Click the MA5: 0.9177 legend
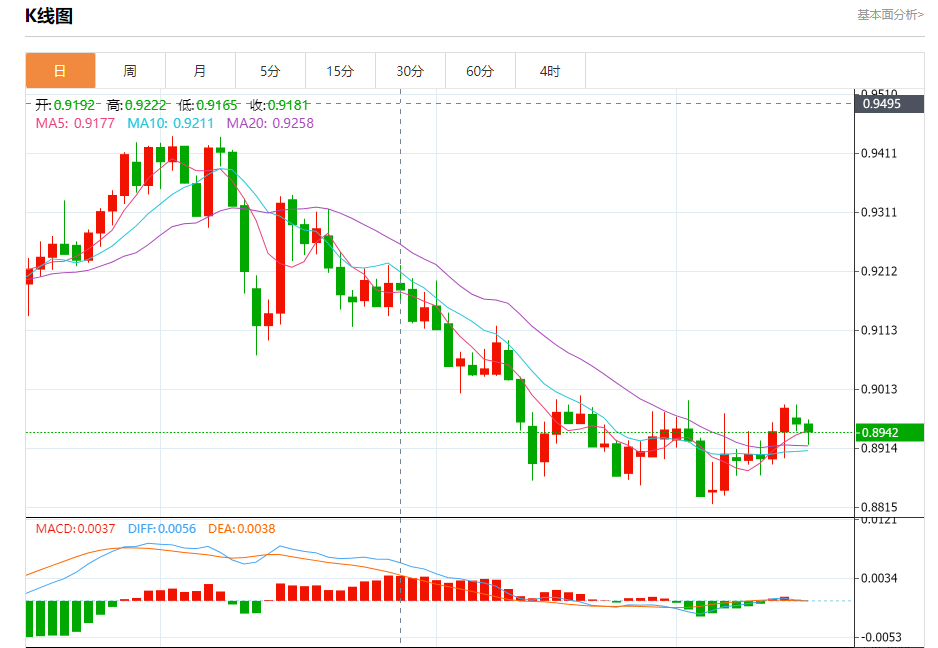This screenshot has width=938, height=648. tap(75, 123)
